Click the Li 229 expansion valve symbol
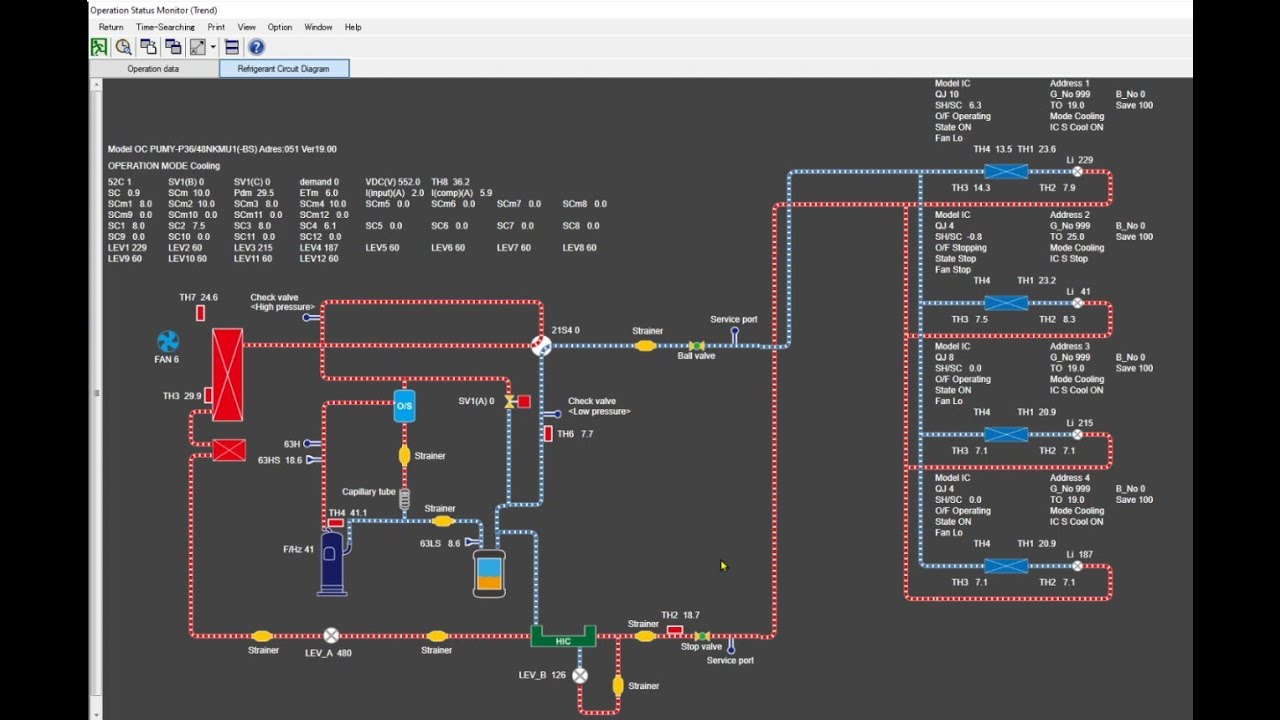The image size is (1280, 720). pyautogui.click(x=1077, y=172)
